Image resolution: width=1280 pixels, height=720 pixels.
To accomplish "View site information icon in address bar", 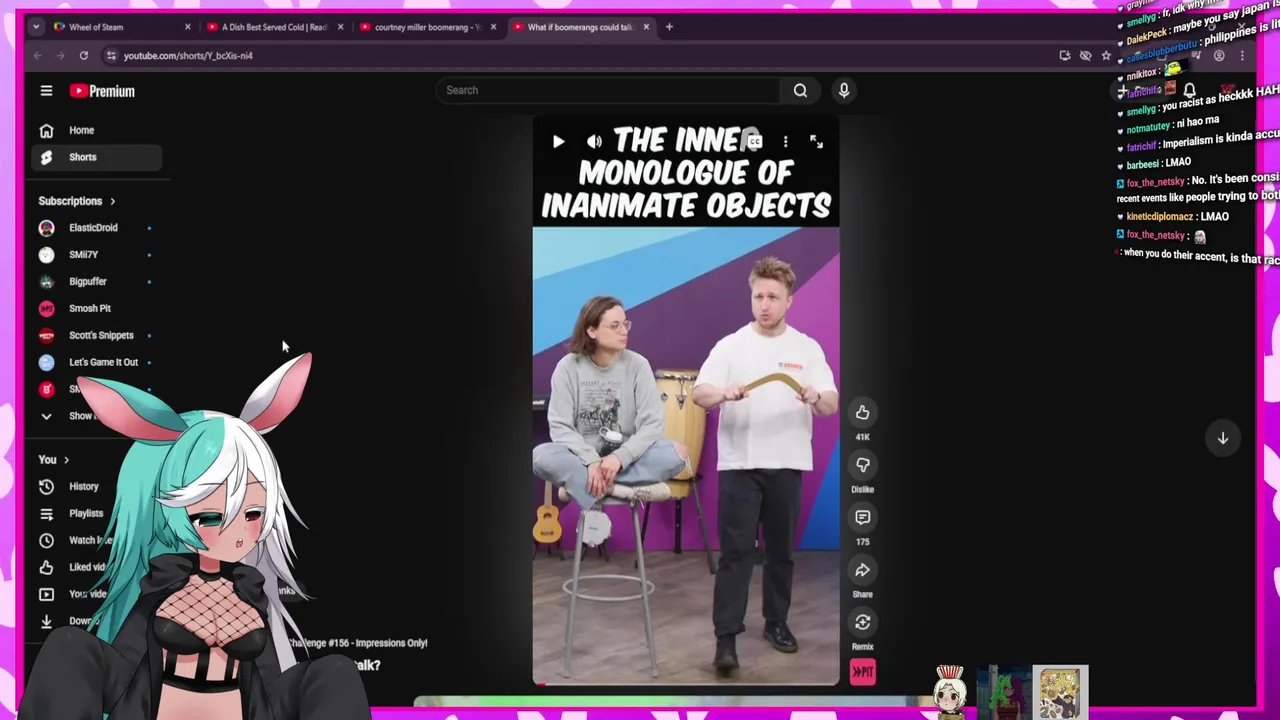I will click(x=112, y=56).
